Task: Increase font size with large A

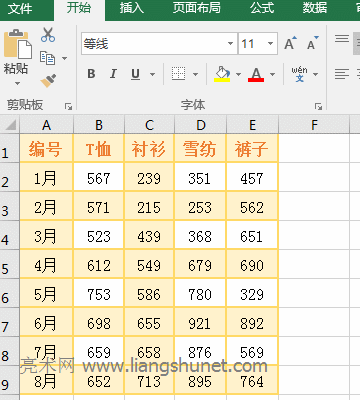Action: coord(290,43)
